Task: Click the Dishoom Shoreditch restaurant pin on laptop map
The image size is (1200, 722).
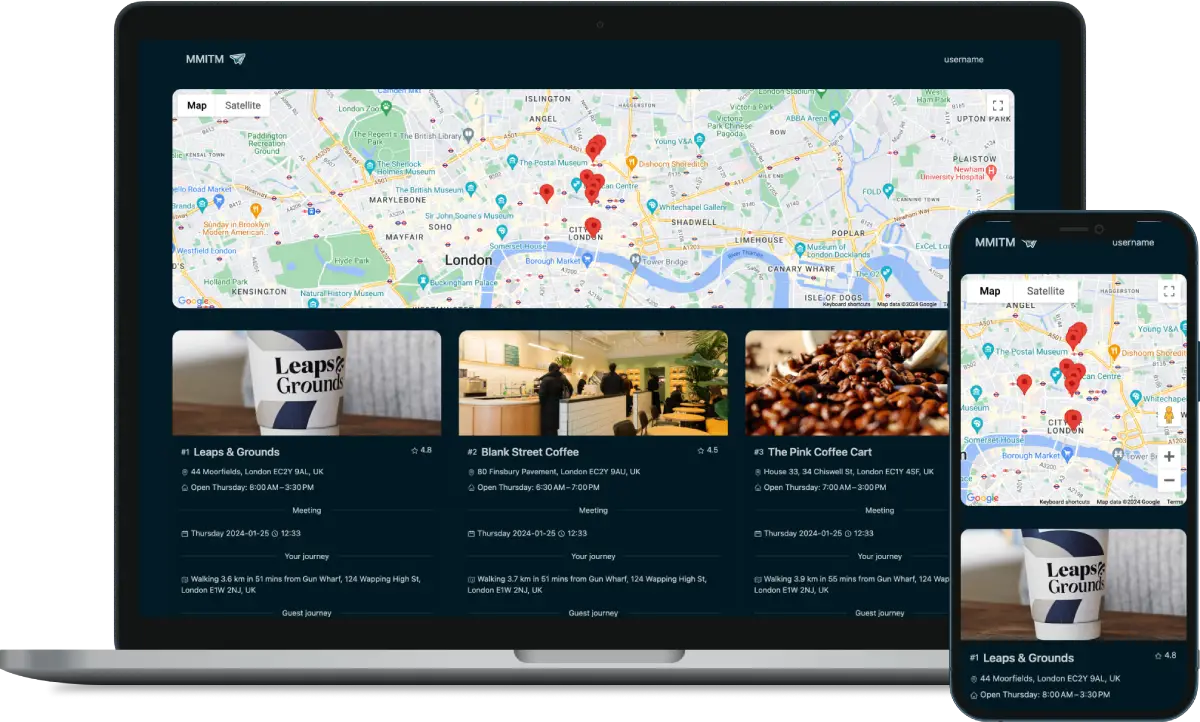Action: [x=631, y=162]
